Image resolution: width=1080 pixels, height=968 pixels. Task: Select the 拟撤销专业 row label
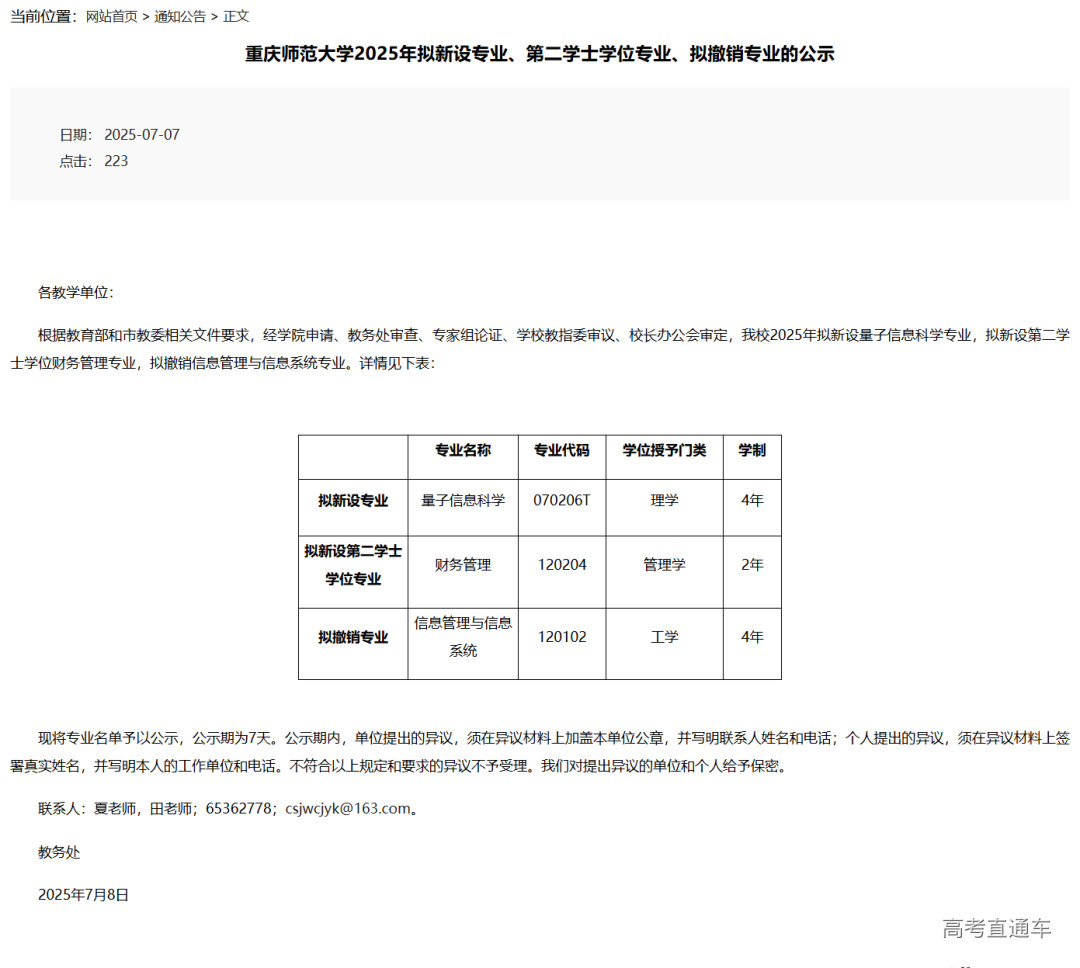pyautogui.click(x=352, y=636)
